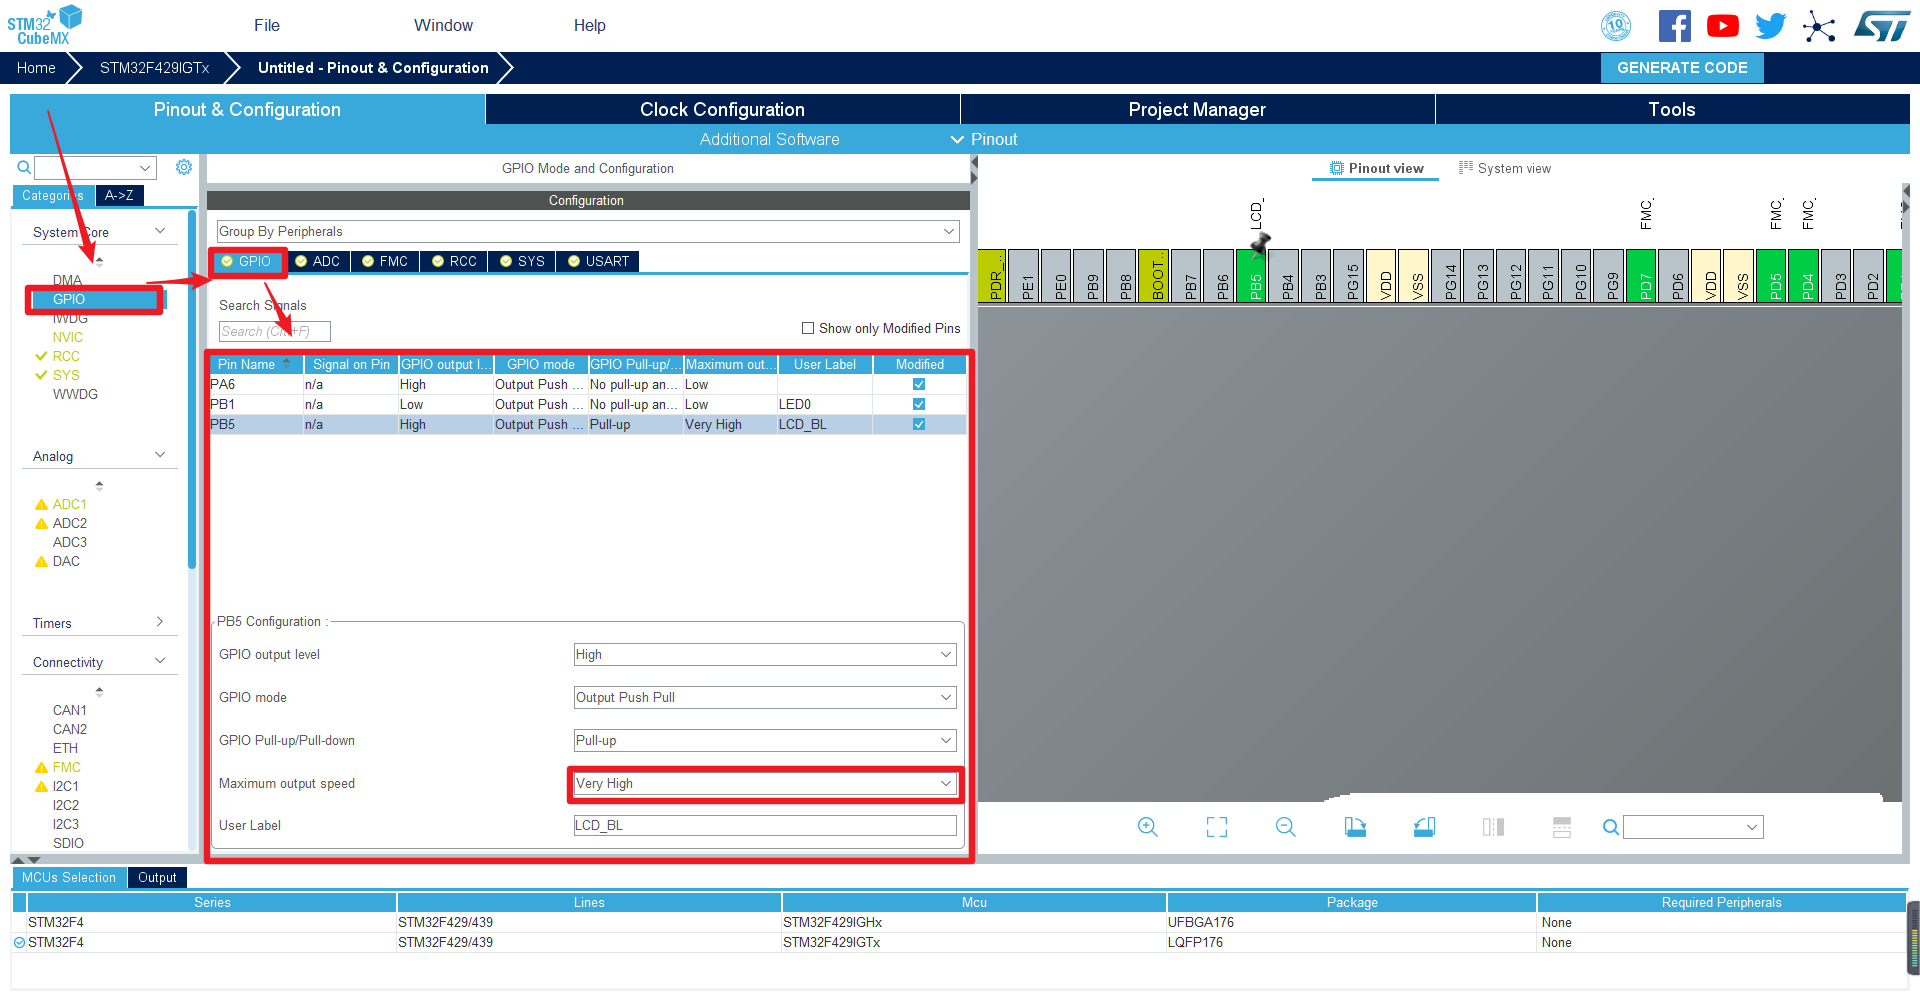Open the Facebook link icon
The width and height of the screenshot is (1920, 1001).
click(x=1675, y=26)
